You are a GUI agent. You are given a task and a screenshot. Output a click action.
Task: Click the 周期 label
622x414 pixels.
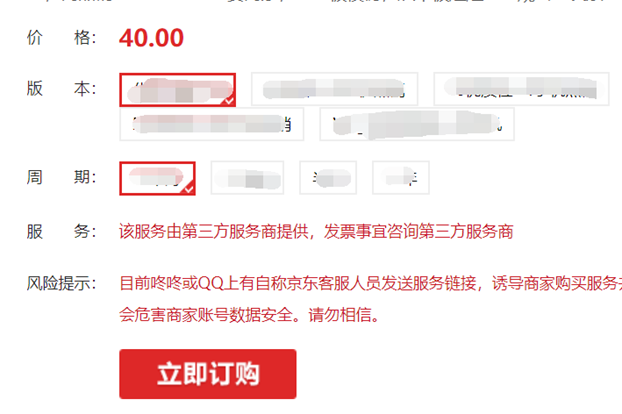(61, 177)
